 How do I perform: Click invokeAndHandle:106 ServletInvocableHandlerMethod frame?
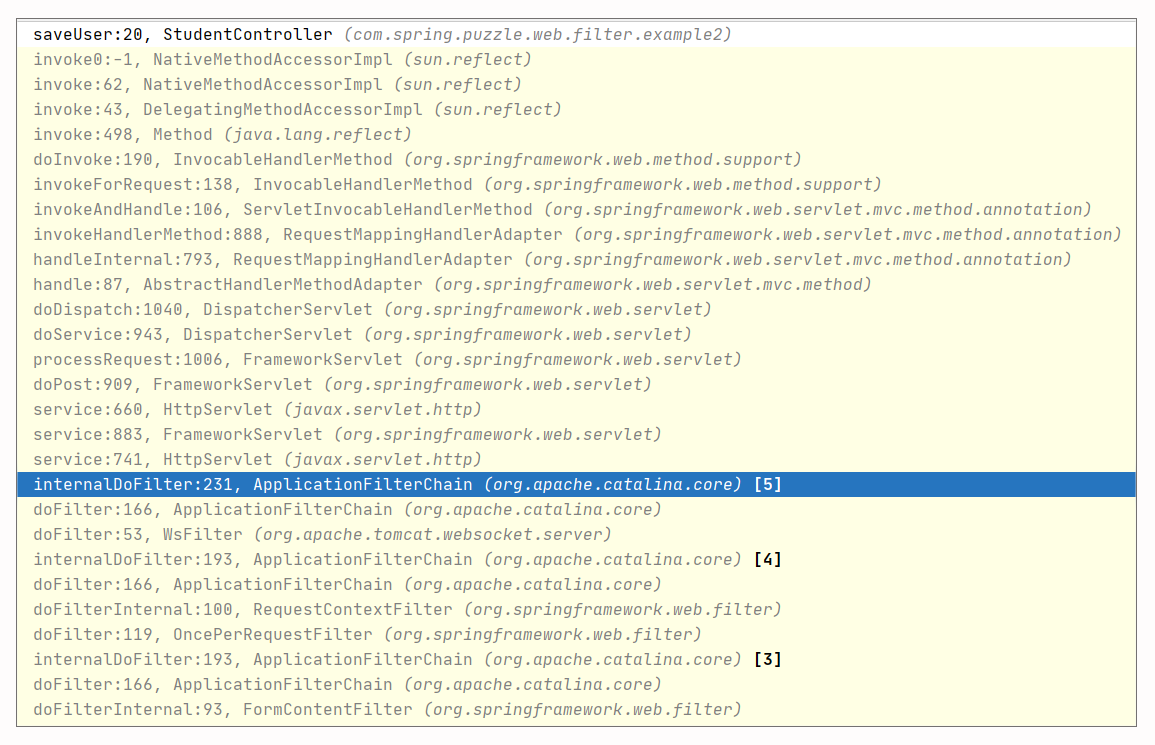tap(562, 210)
